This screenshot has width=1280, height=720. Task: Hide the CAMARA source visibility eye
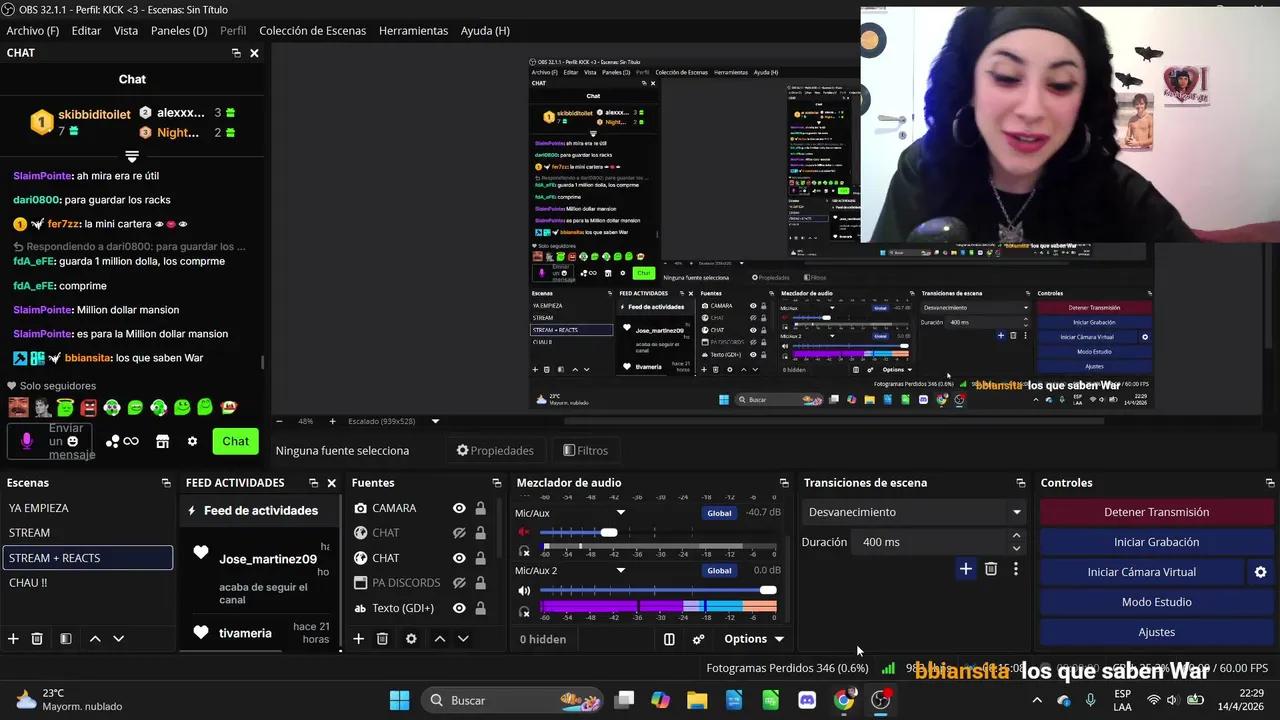459,507
